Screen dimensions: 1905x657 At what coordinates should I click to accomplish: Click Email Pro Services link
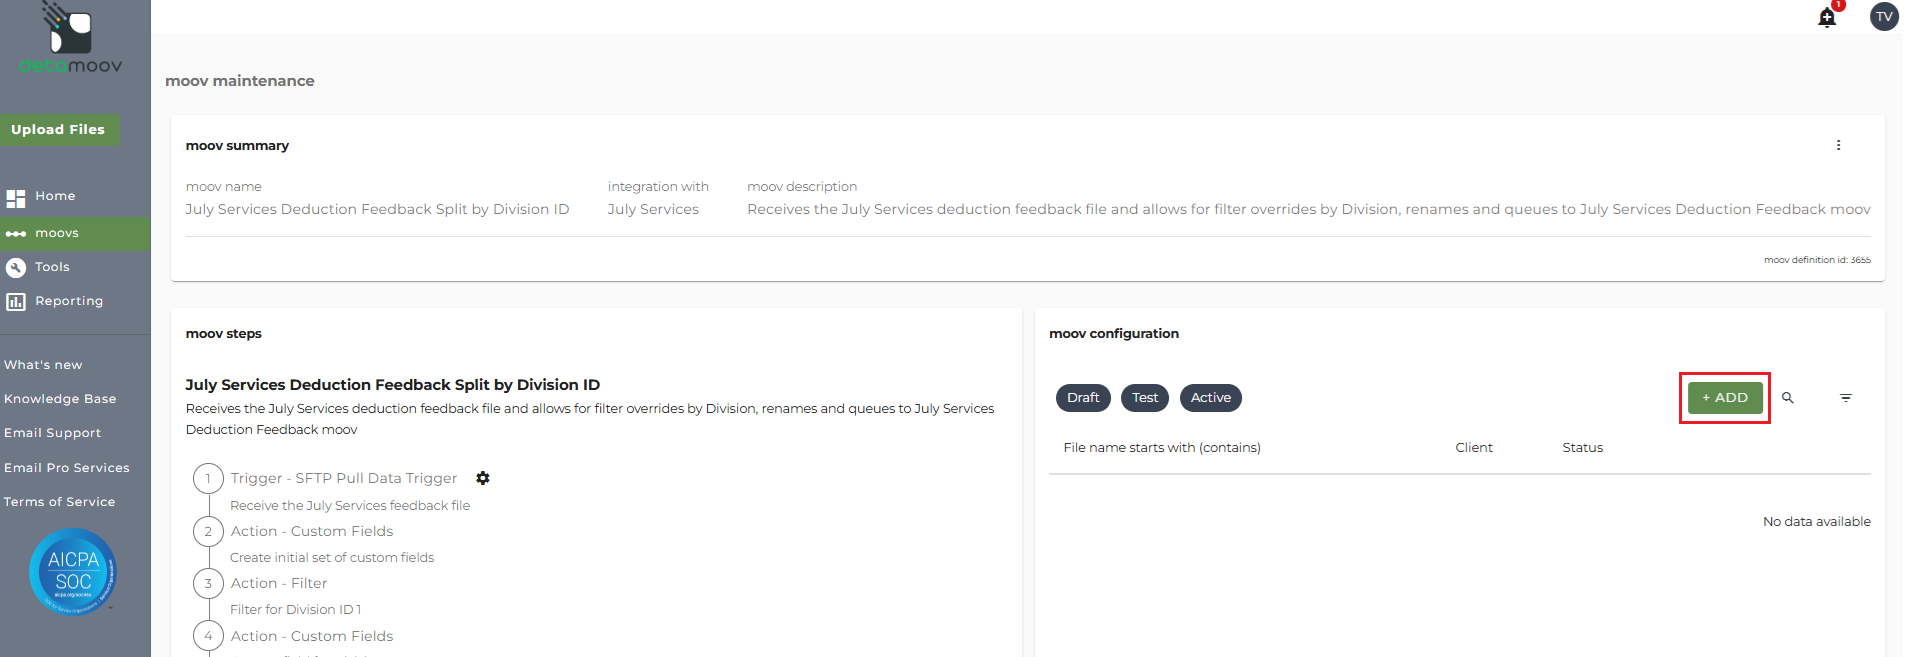(67, 468)
